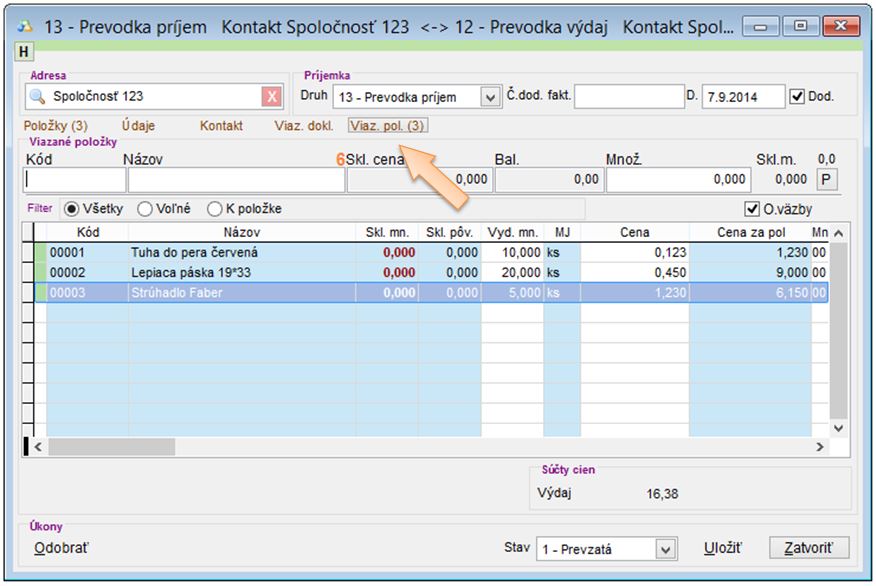Screen dimensions: 876x586
Task: Click the magnifier icon in the Adresa field
Action: 38,97
